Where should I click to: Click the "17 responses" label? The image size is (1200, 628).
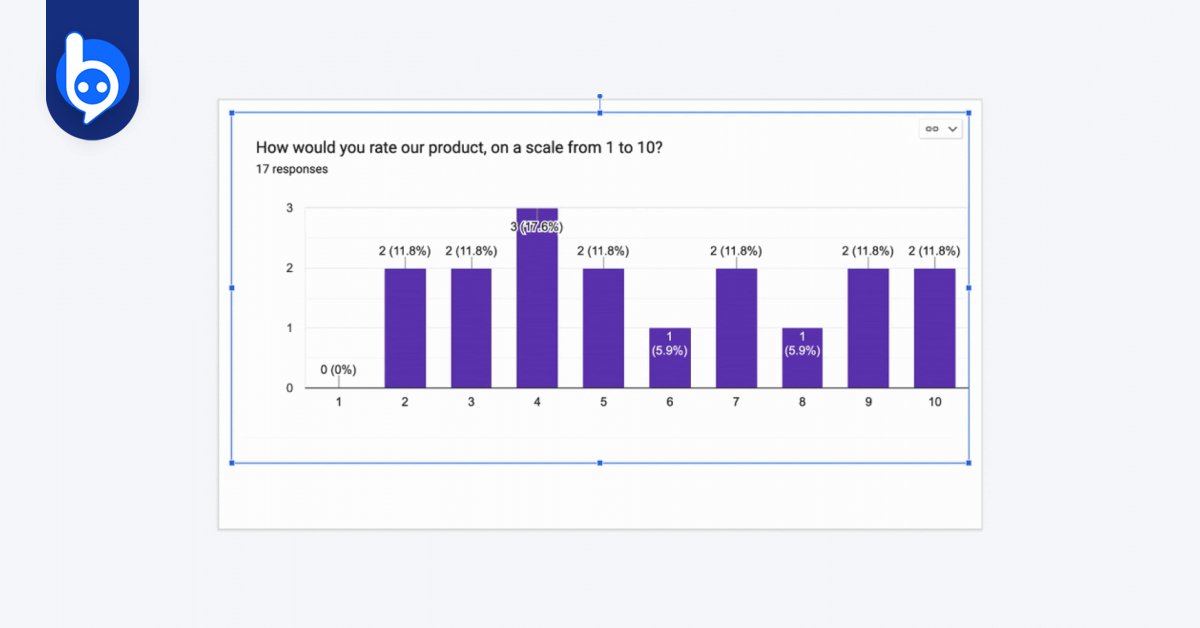(292, 169)
